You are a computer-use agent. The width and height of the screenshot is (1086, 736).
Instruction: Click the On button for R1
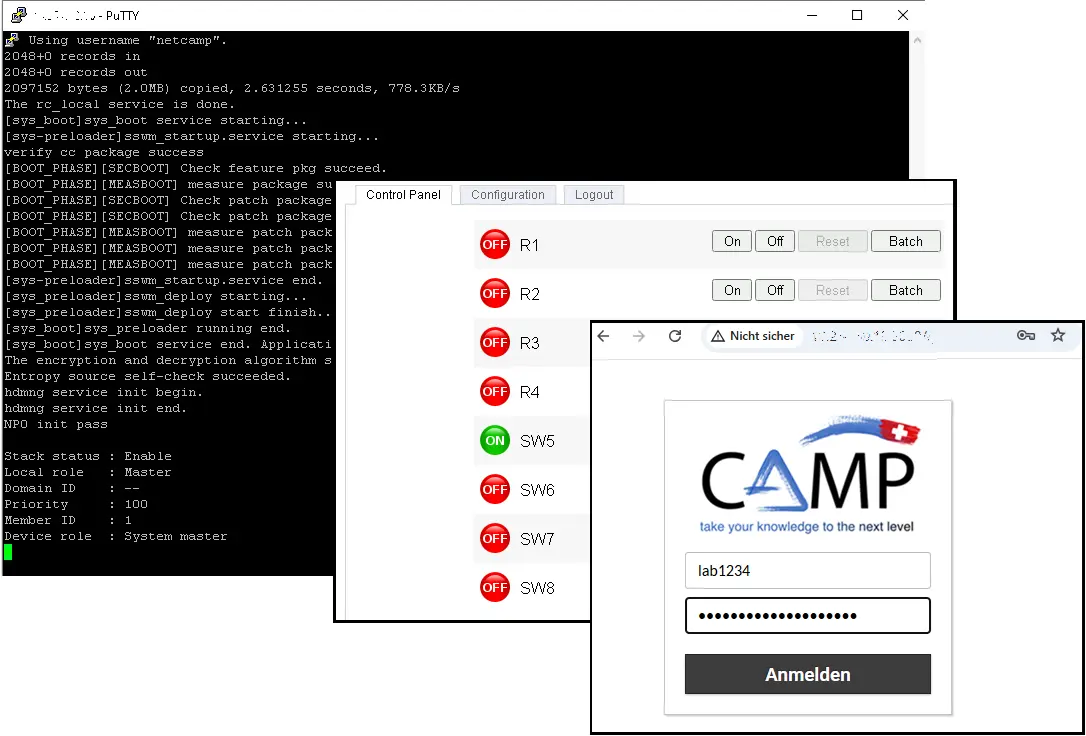click(x=731, y=241)
